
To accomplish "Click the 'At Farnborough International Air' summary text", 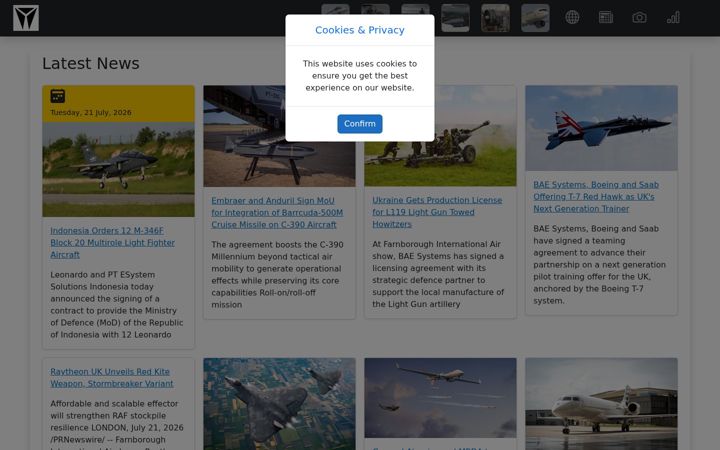I will (x=438, y=274).
